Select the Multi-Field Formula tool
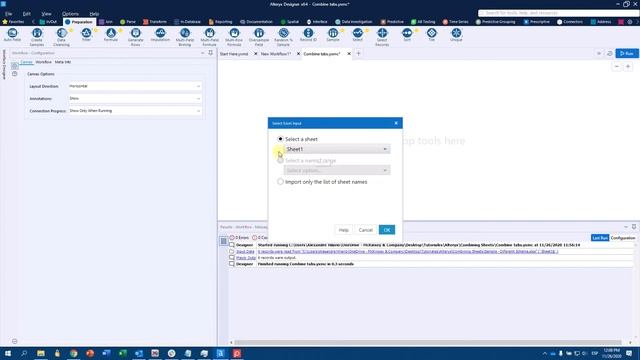Viewport: 640px width, 360px height. tap(209, 36)
